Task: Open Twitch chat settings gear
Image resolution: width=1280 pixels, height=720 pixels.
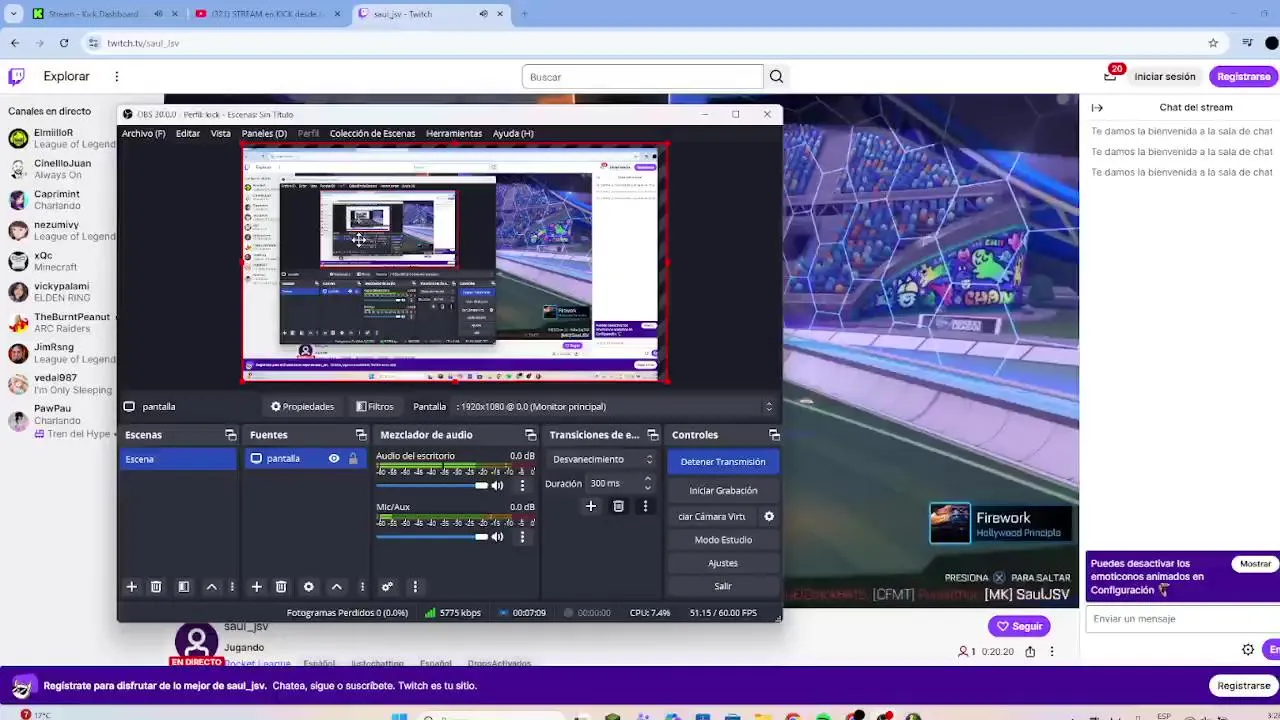Action: click(x=1248, y=650)
